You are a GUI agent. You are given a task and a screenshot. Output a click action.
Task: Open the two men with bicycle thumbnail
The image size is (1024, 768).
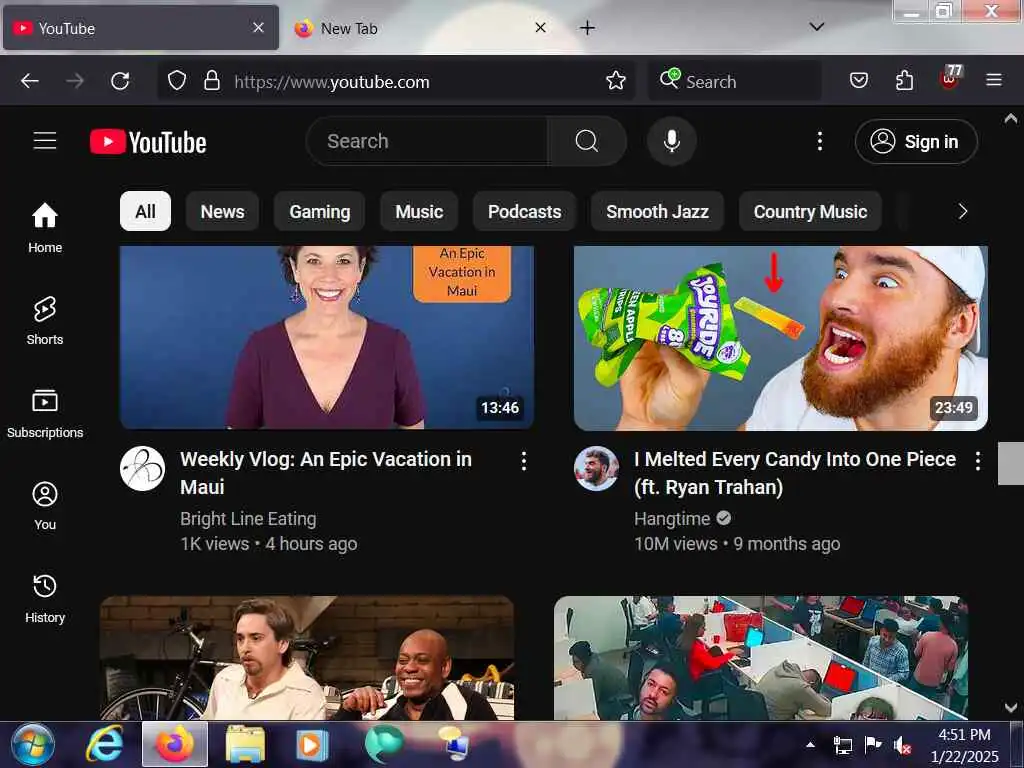click(307, 658)
